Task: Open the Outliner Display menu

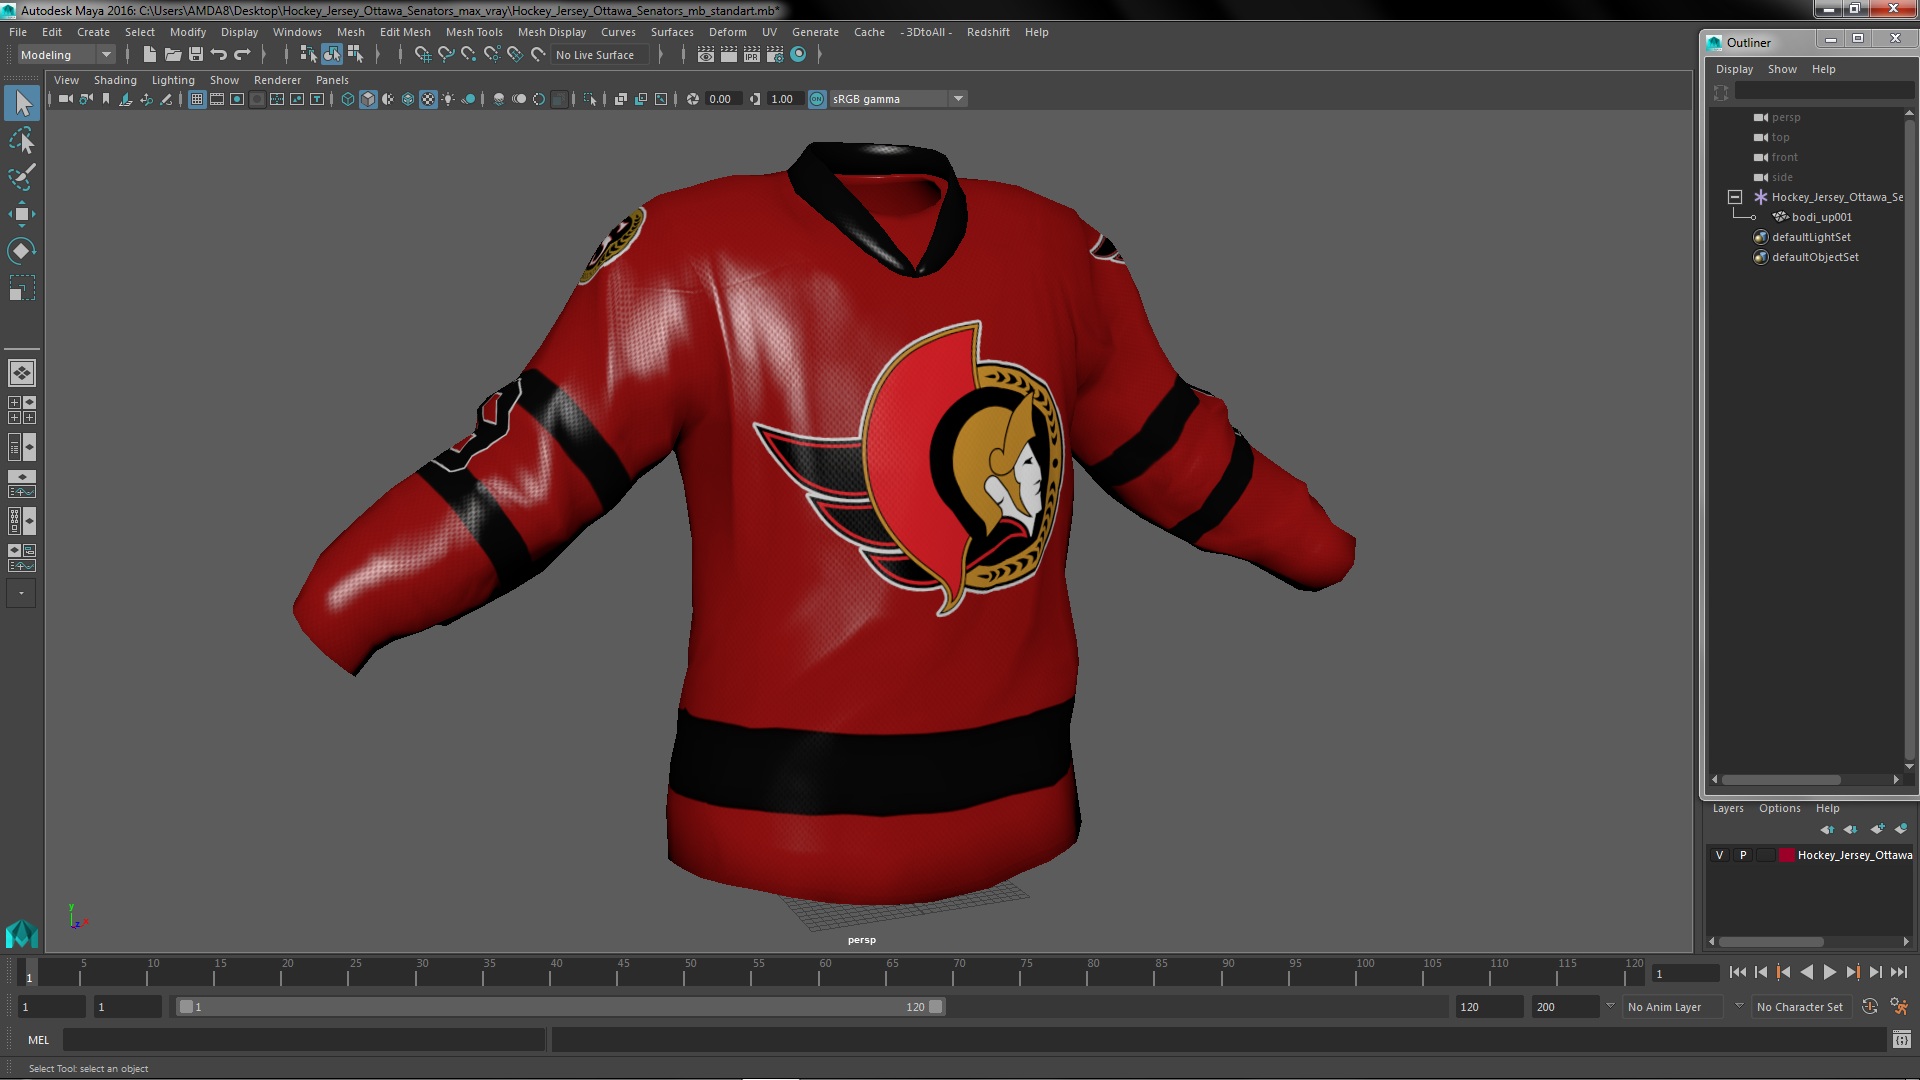Action: pos(1734,69)
